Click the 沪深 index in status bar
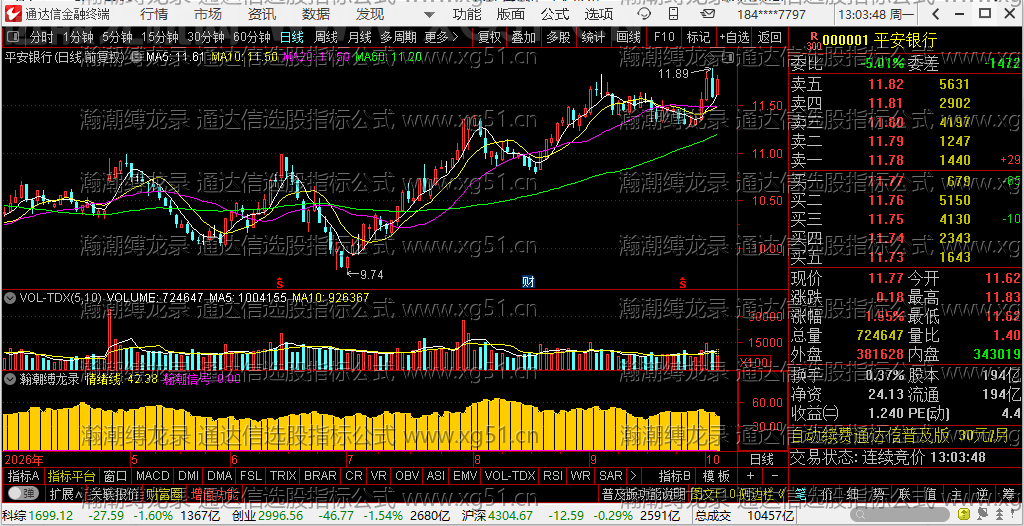The image size is (1024, 526). [x=472, y=516]
